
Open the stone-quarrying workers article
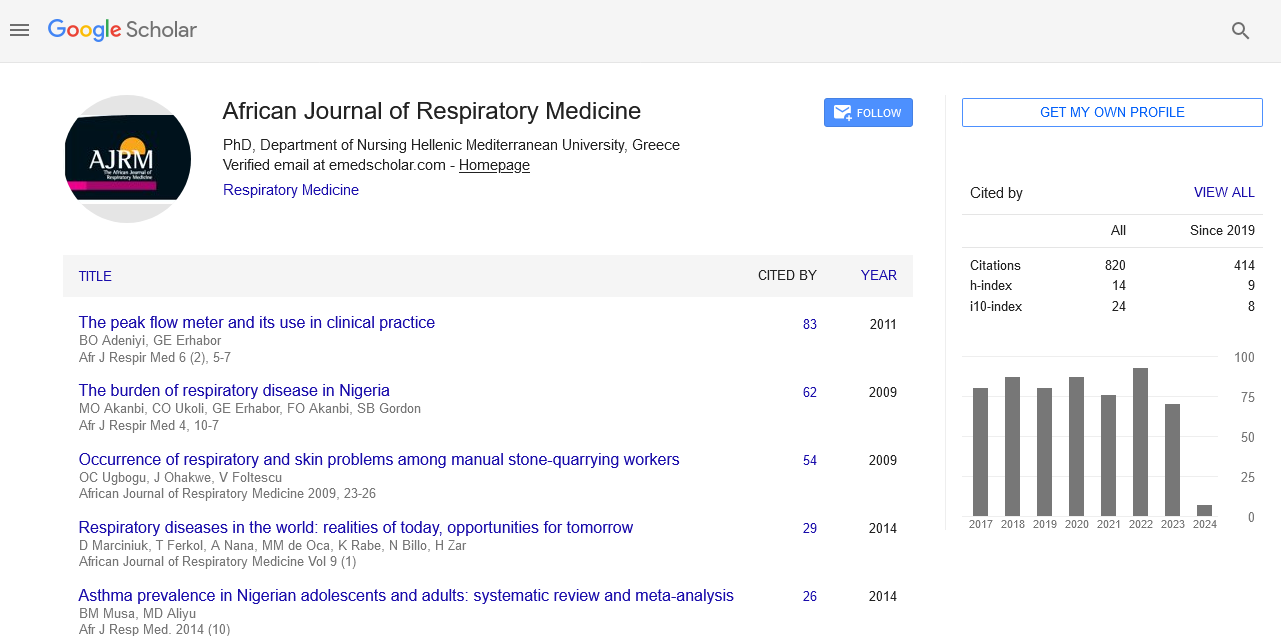[379, 459]
